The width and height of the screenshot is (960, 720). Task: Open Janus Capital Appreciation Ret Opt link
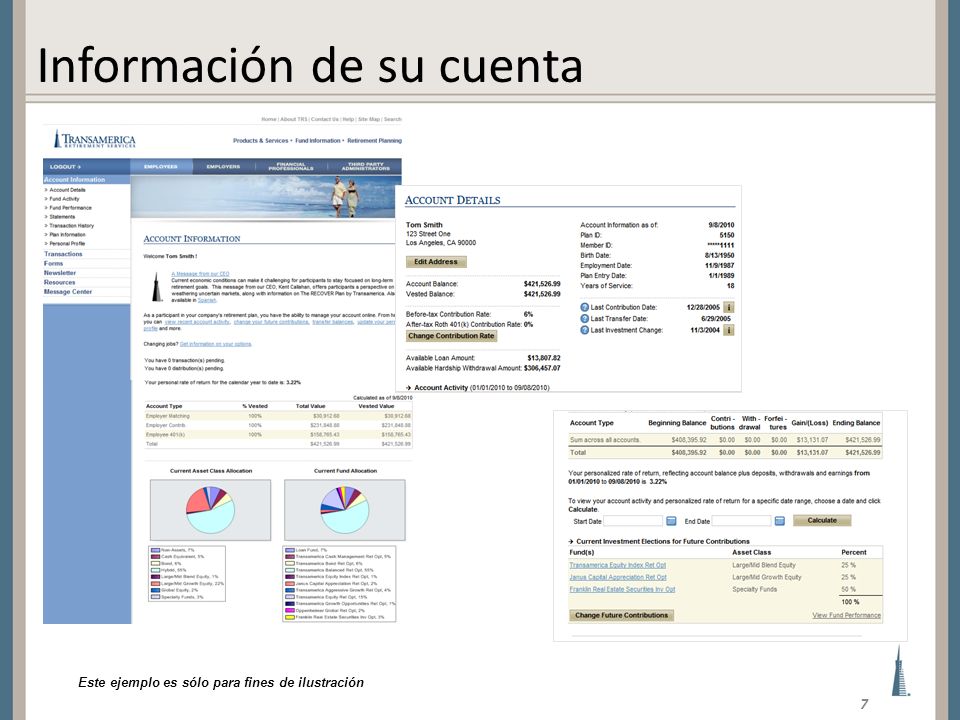pyautogui.click(x=618, y=577)
